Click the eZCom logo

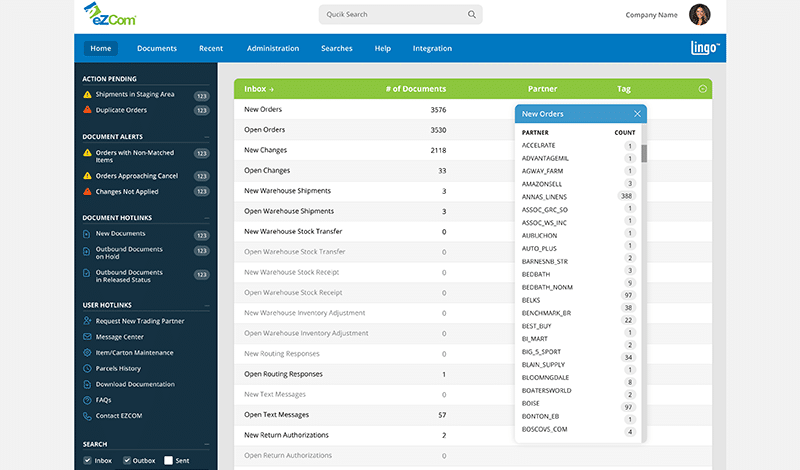pyautogui.click(x=110, y=15)
